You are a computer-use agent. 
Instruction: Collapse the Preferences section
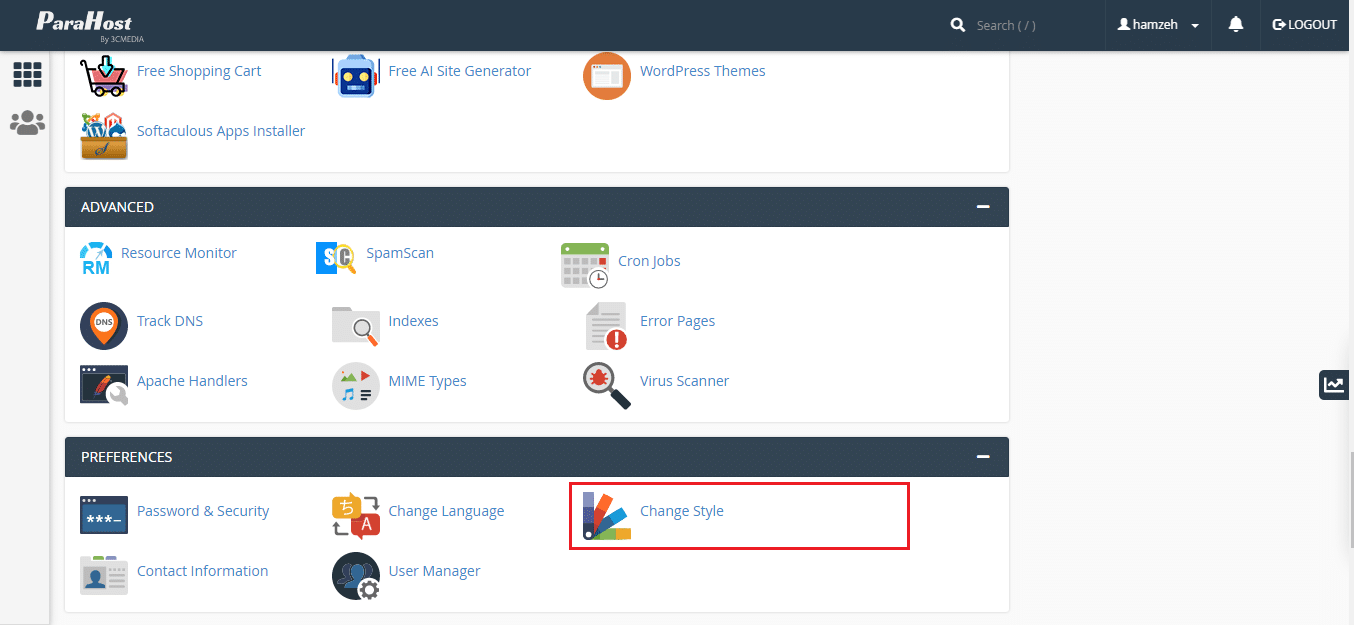[x=983, y=457]
